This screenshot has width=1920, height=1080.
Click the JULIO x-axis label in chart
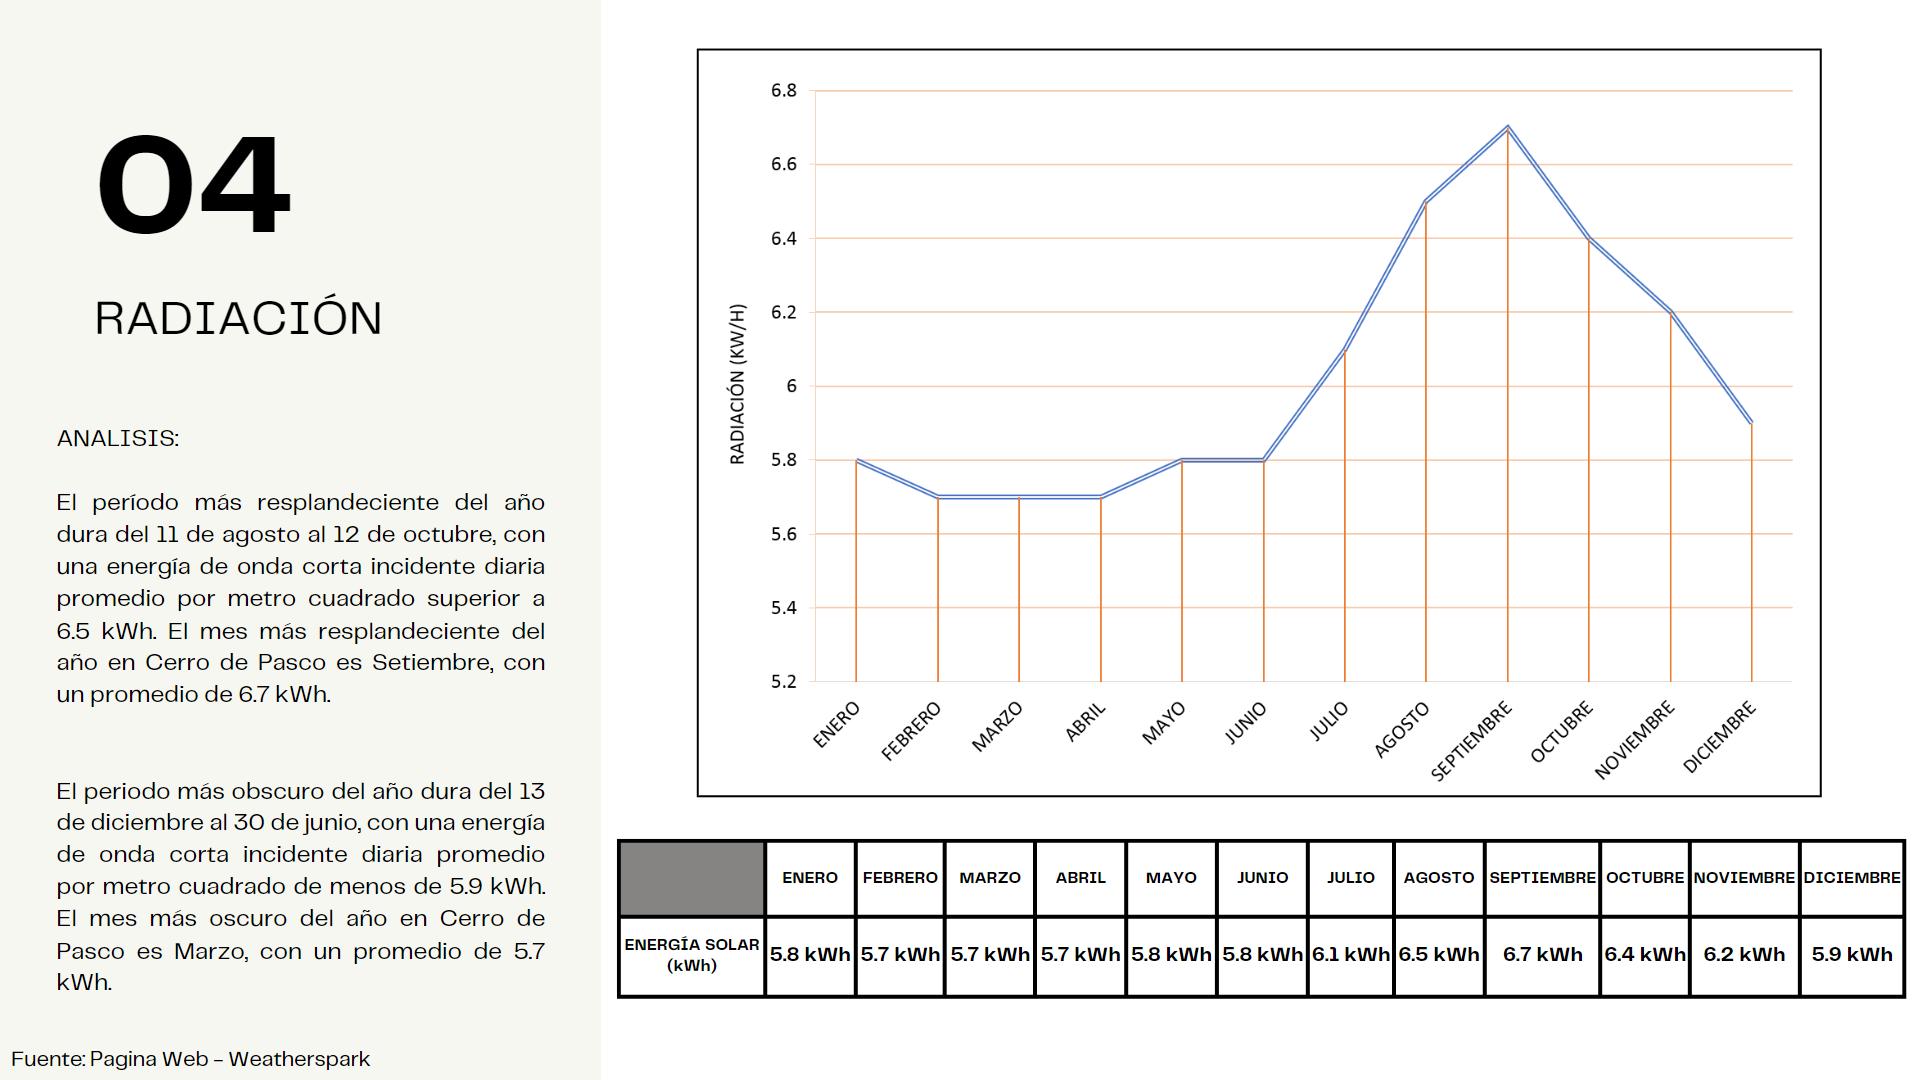1329,722
